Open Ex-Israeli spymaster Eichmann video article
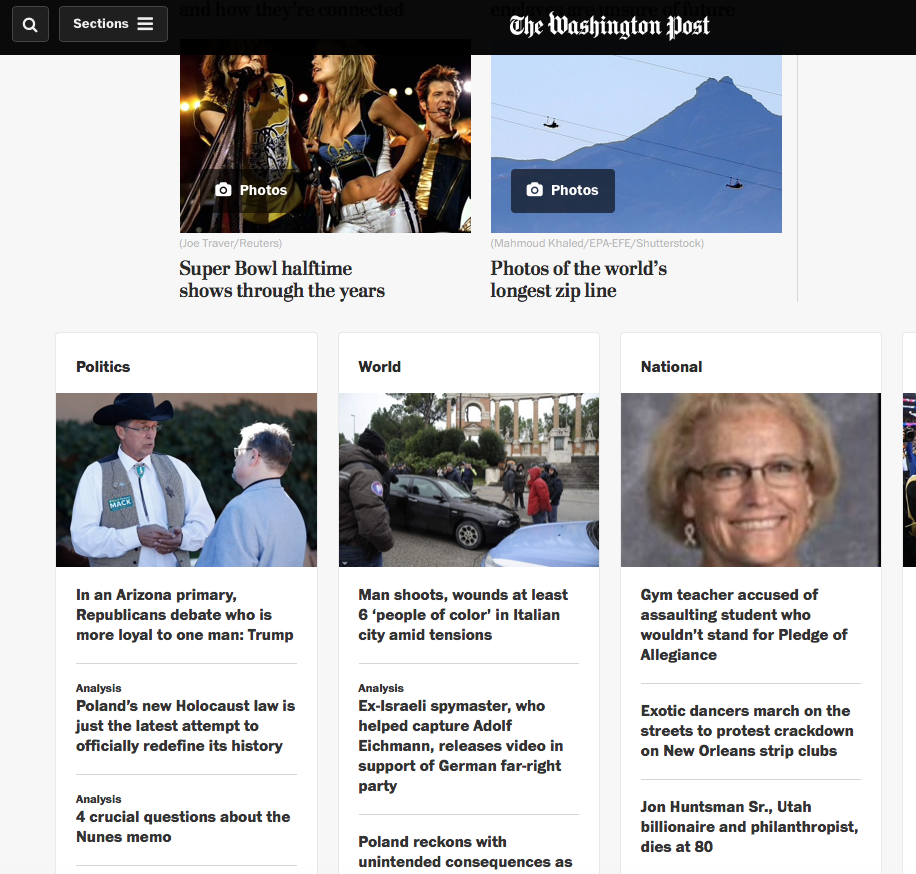The width and height of the screenshot is (916, 874). click(x=460, y=745)
